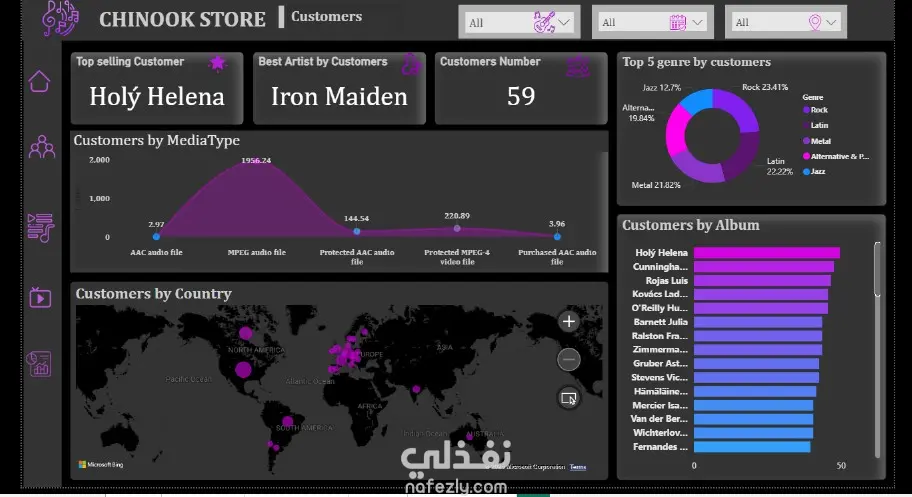Viewport: 912px width, 497px height.
Task: Click the 1956.24 MPEG audio file peak label
Action: [x=256, y=160]
